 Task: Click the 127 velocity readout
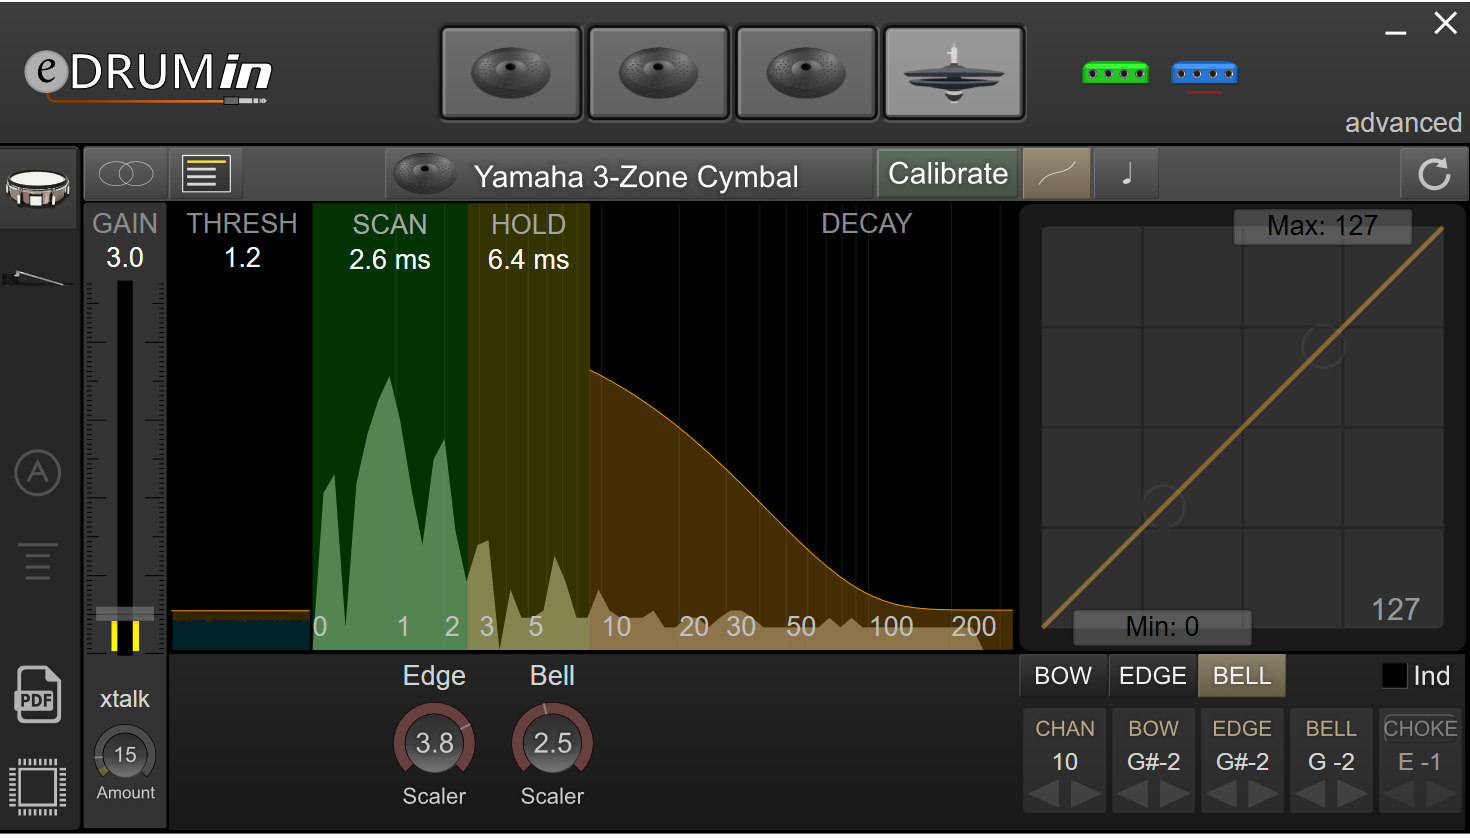[x=1395, y=610]
